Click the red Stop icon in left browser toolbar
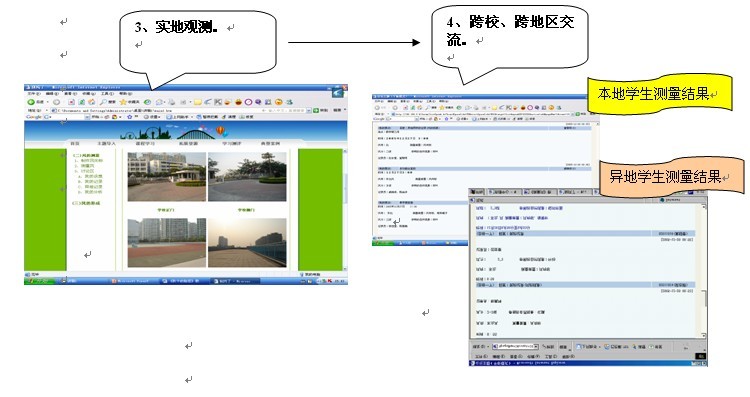The image size is (750, 397). [x=72, y=102]
